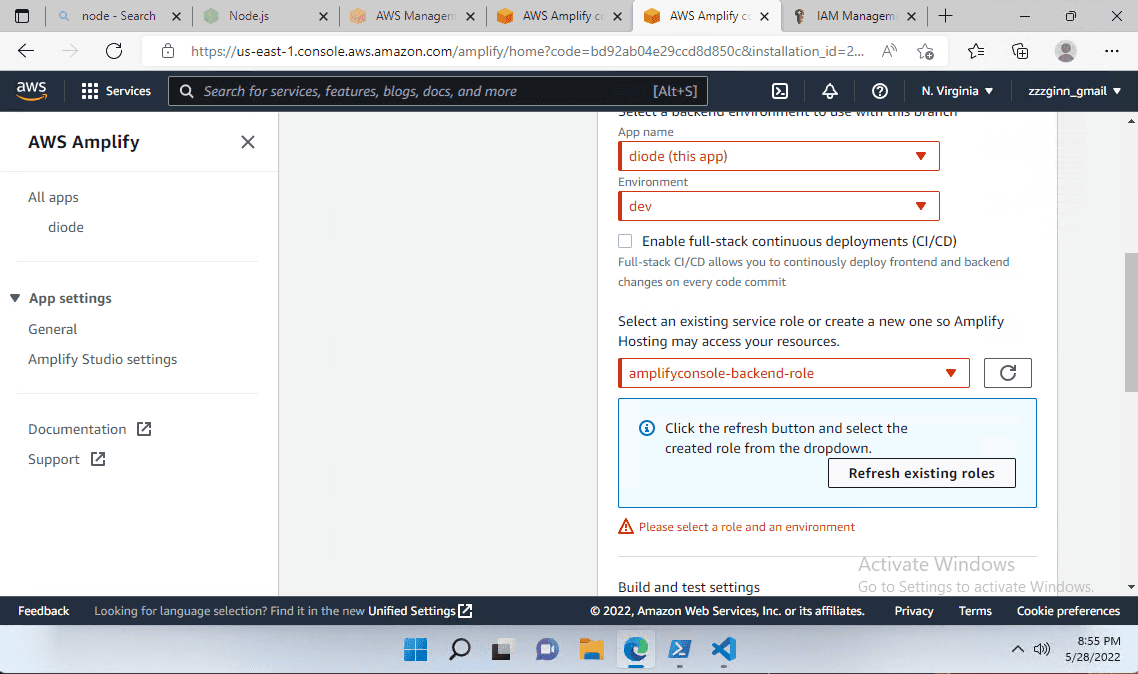Close the AWS Amplify sidebar
The width and height of the screenshot is (1138, 674).
247,142
